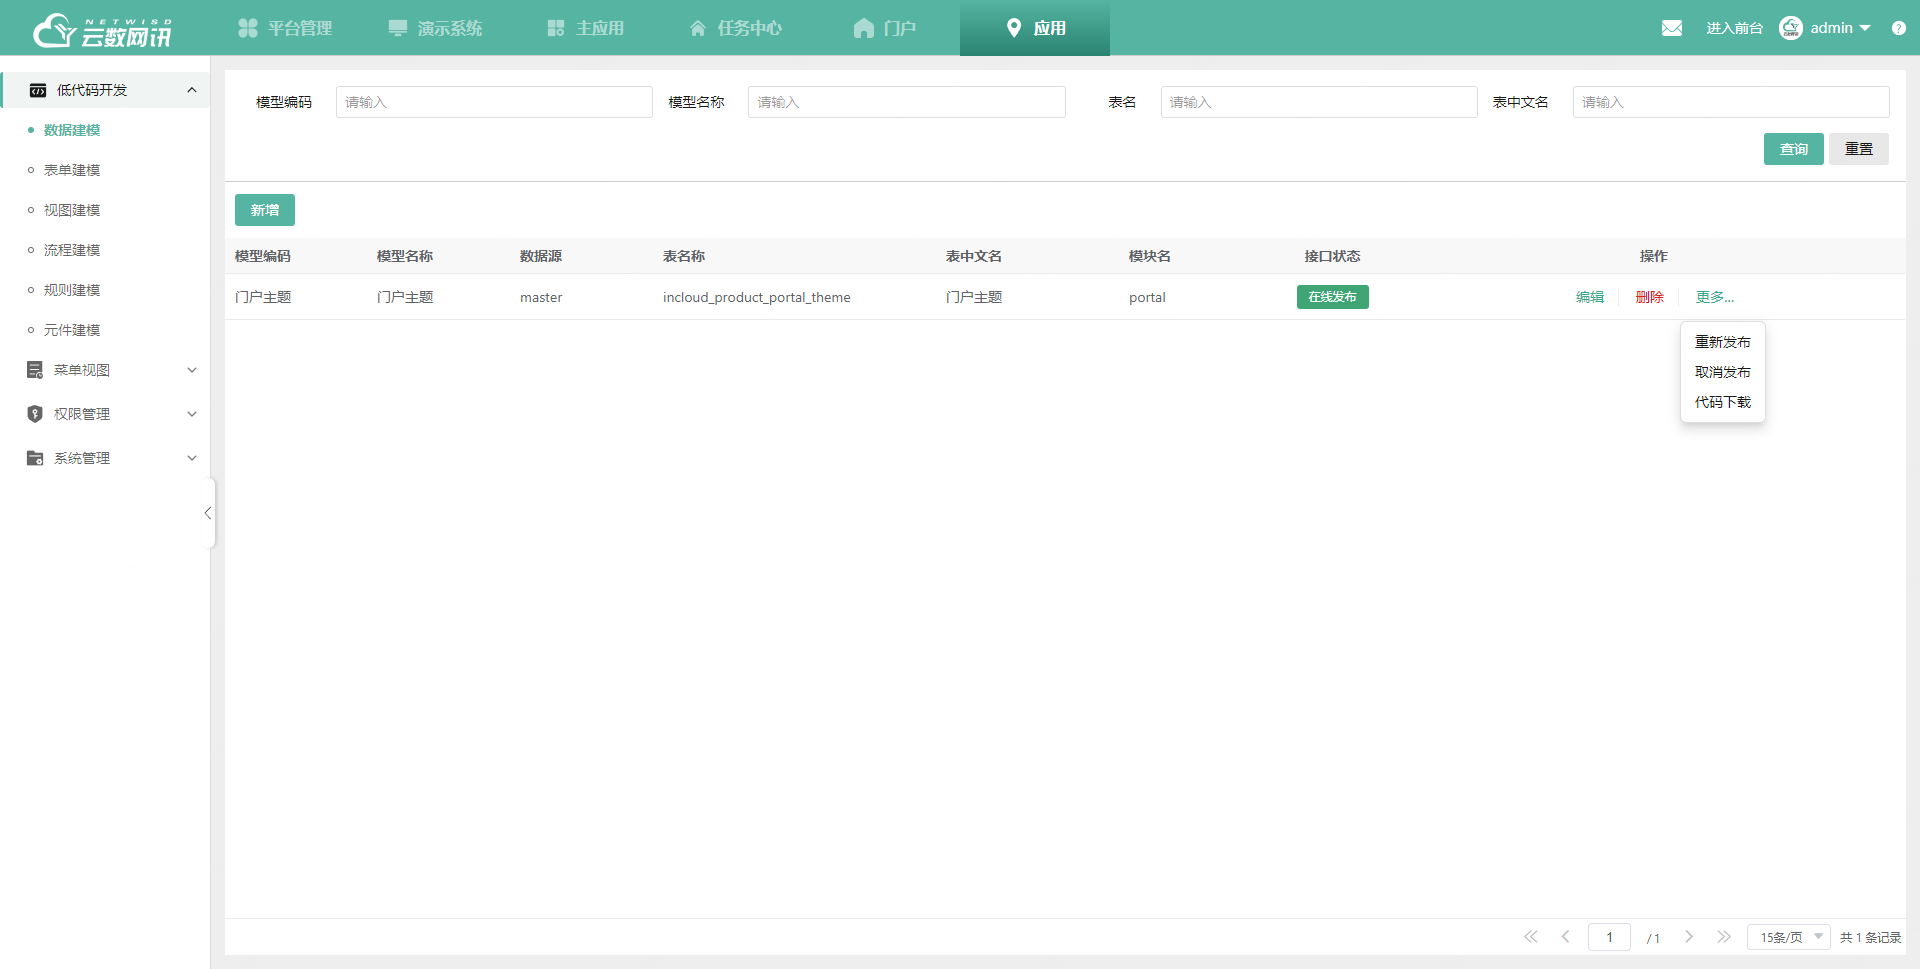
Task: Open the 15条/页 page size dropdown
Action: pyautogui.click(x=1789, y=937)
